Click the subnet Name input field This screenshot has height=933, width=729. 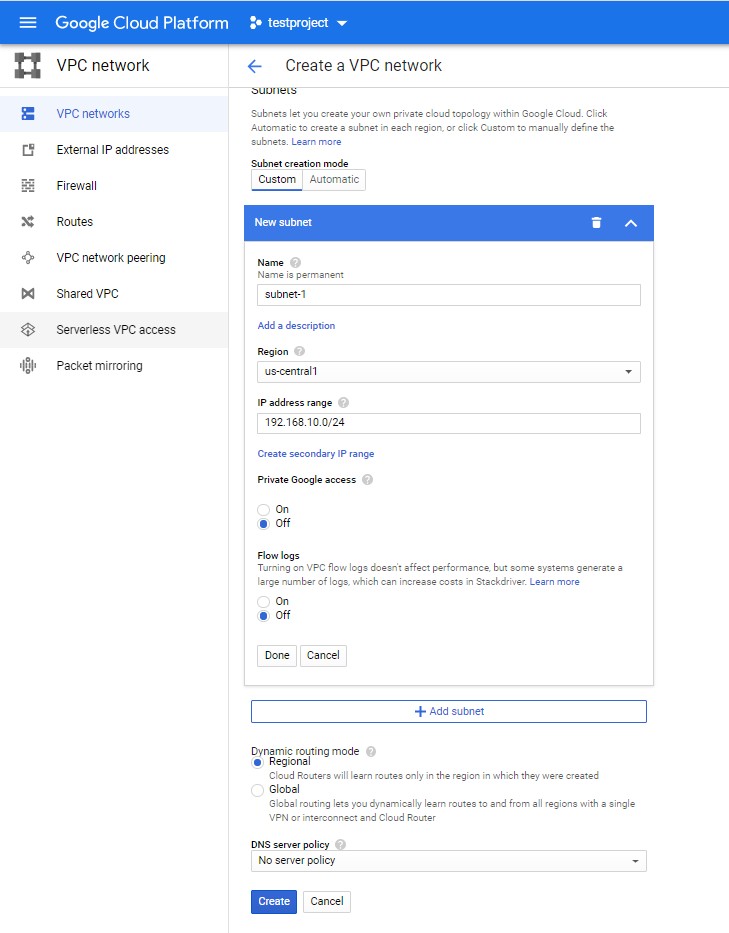[x=449, y=295]
